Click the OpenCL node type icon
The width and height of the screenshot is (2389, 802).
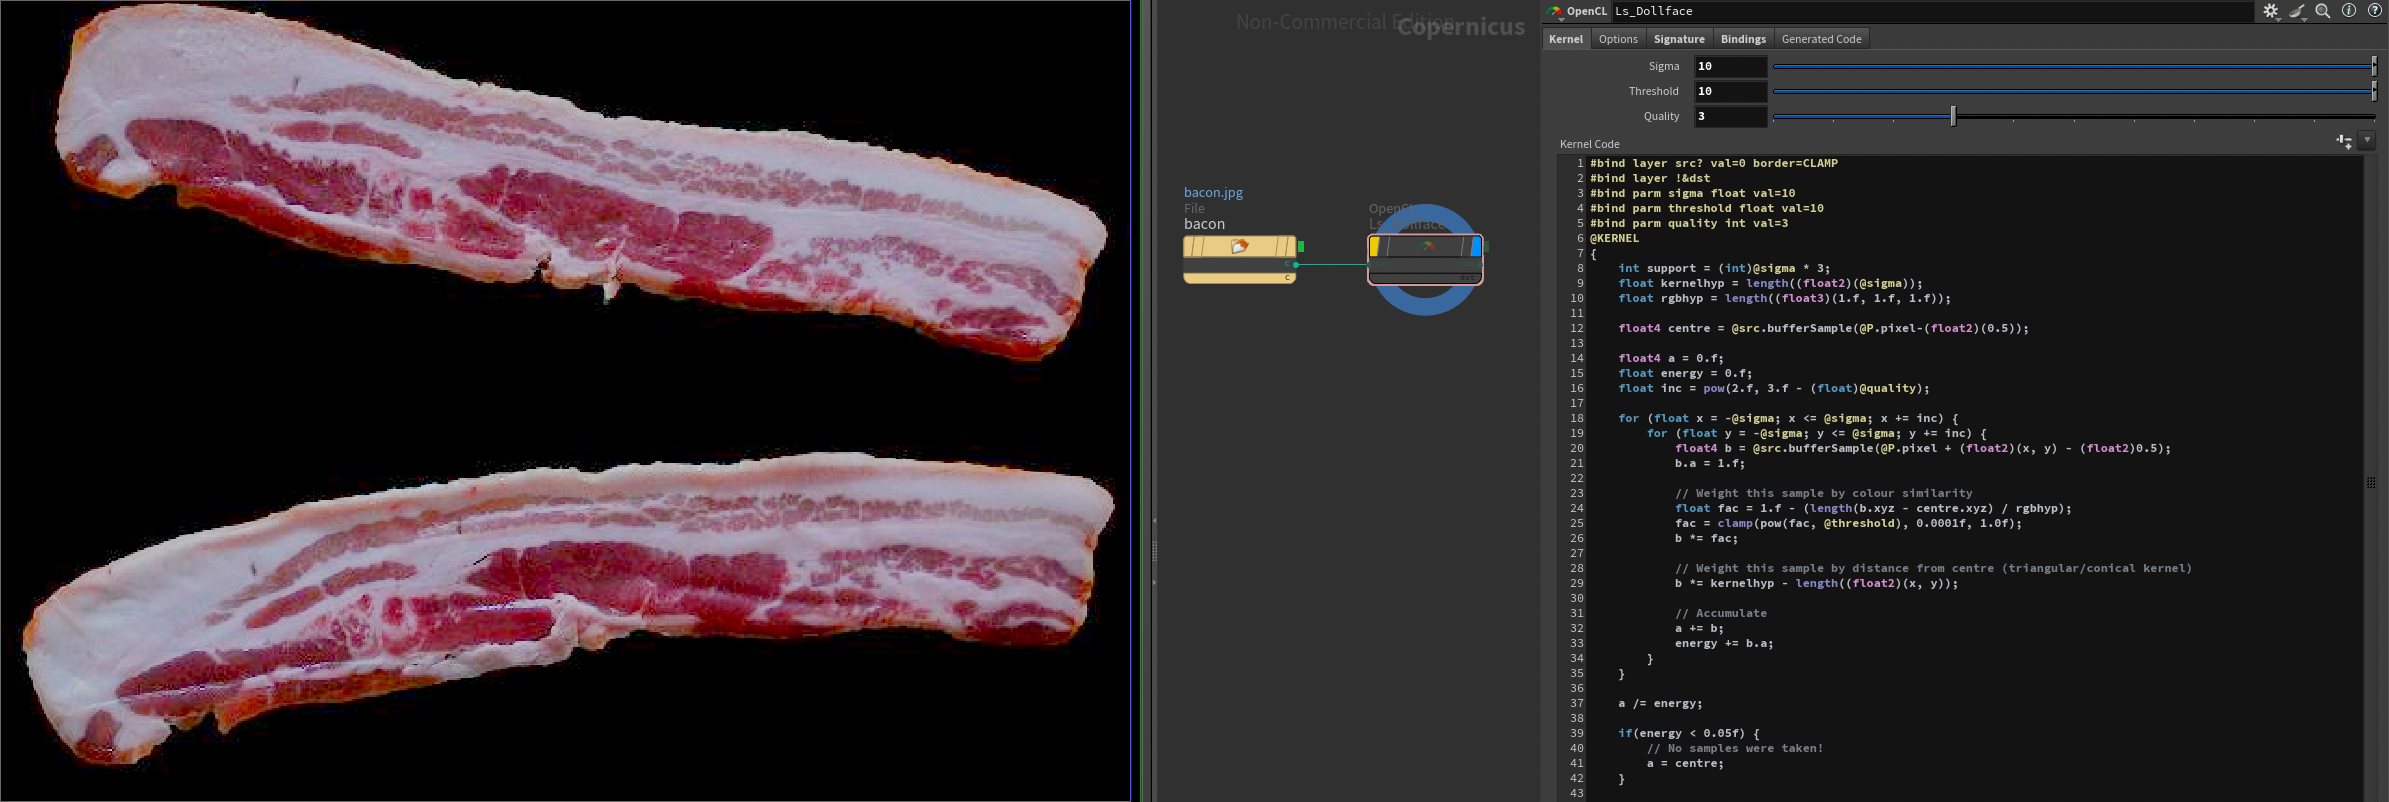(1554, 12)
